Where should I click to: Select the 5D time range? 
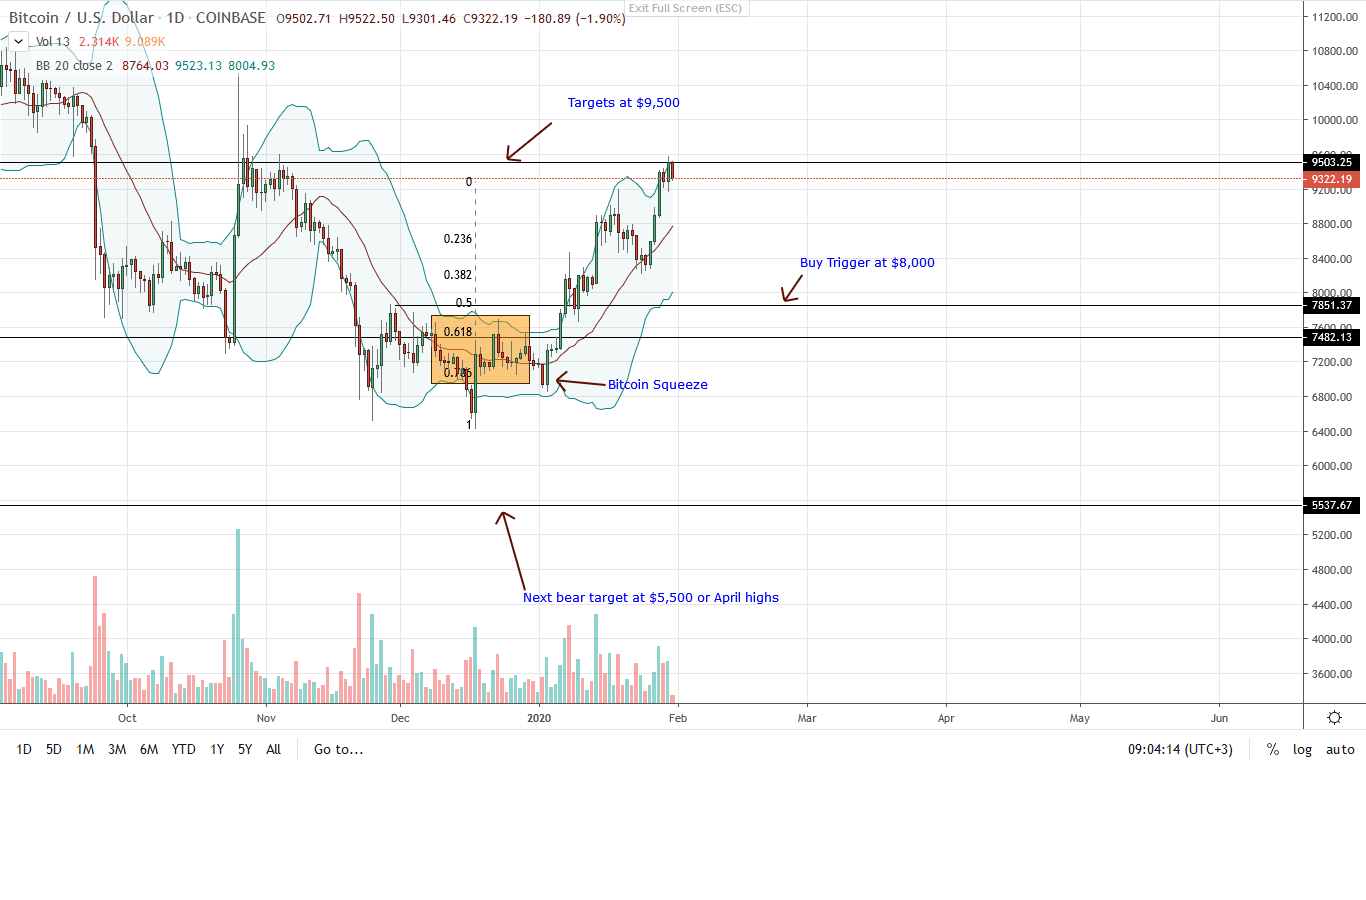point(54,749)
